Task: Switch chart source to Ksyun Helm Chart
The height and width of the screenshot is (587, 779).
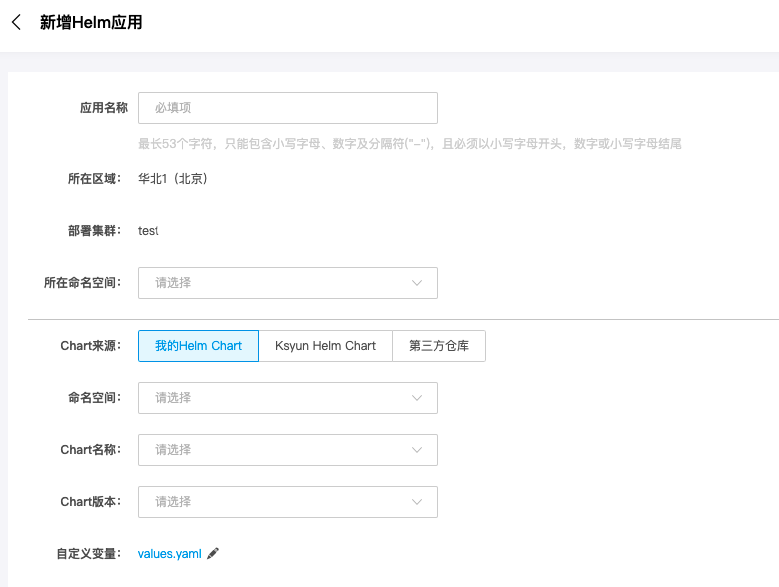Action: point(325,346)
